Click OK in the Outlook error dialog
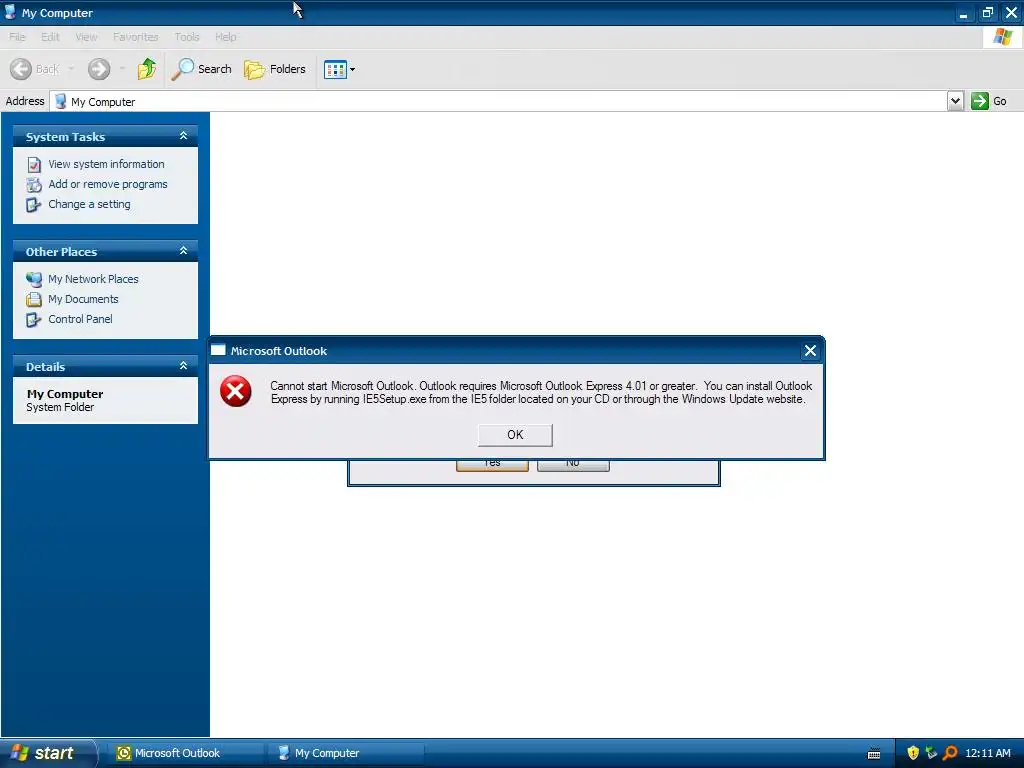This screenshot has width=1024, height=768. click(515, 435)
